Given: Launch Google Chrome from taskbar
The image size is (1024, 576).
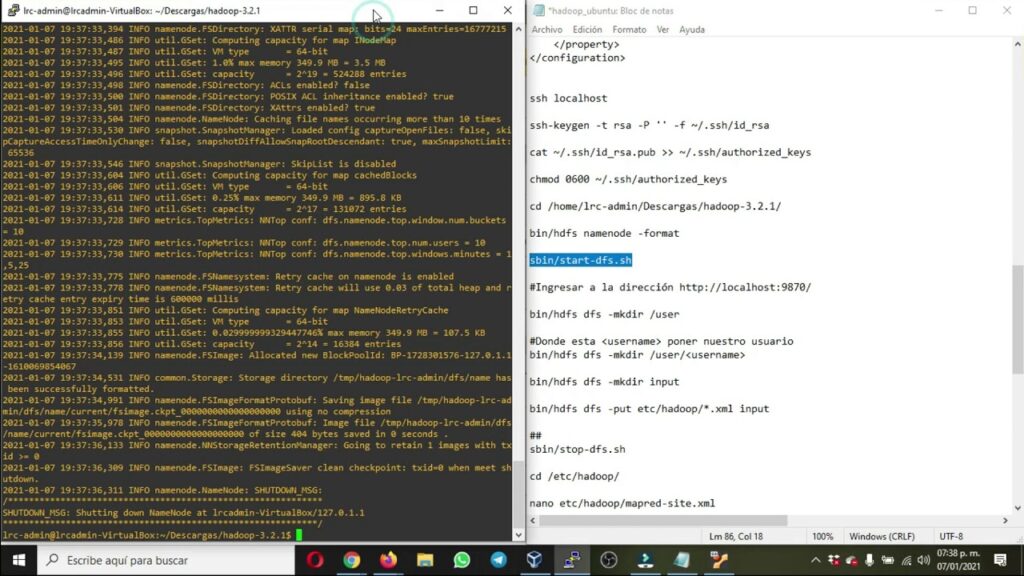Looking at the screenshot, I should 352,560.
